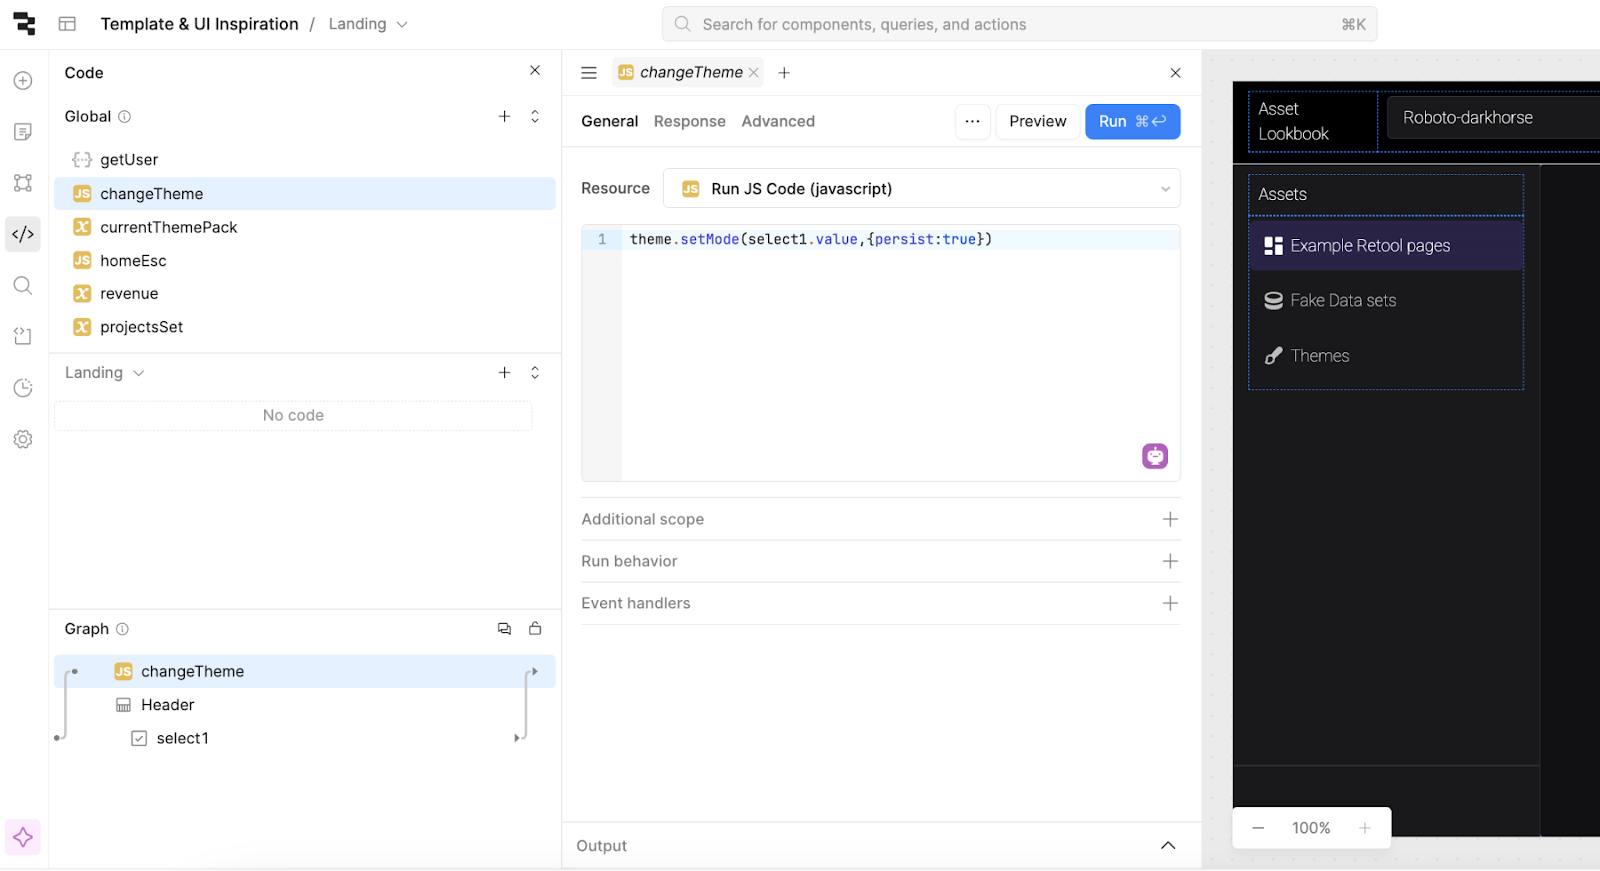Open the Roboto-darkhorse theme select
Image resolution: width=1600 pixels, height=871 pixels.
pyautogui.click(x=1493, y=118)
